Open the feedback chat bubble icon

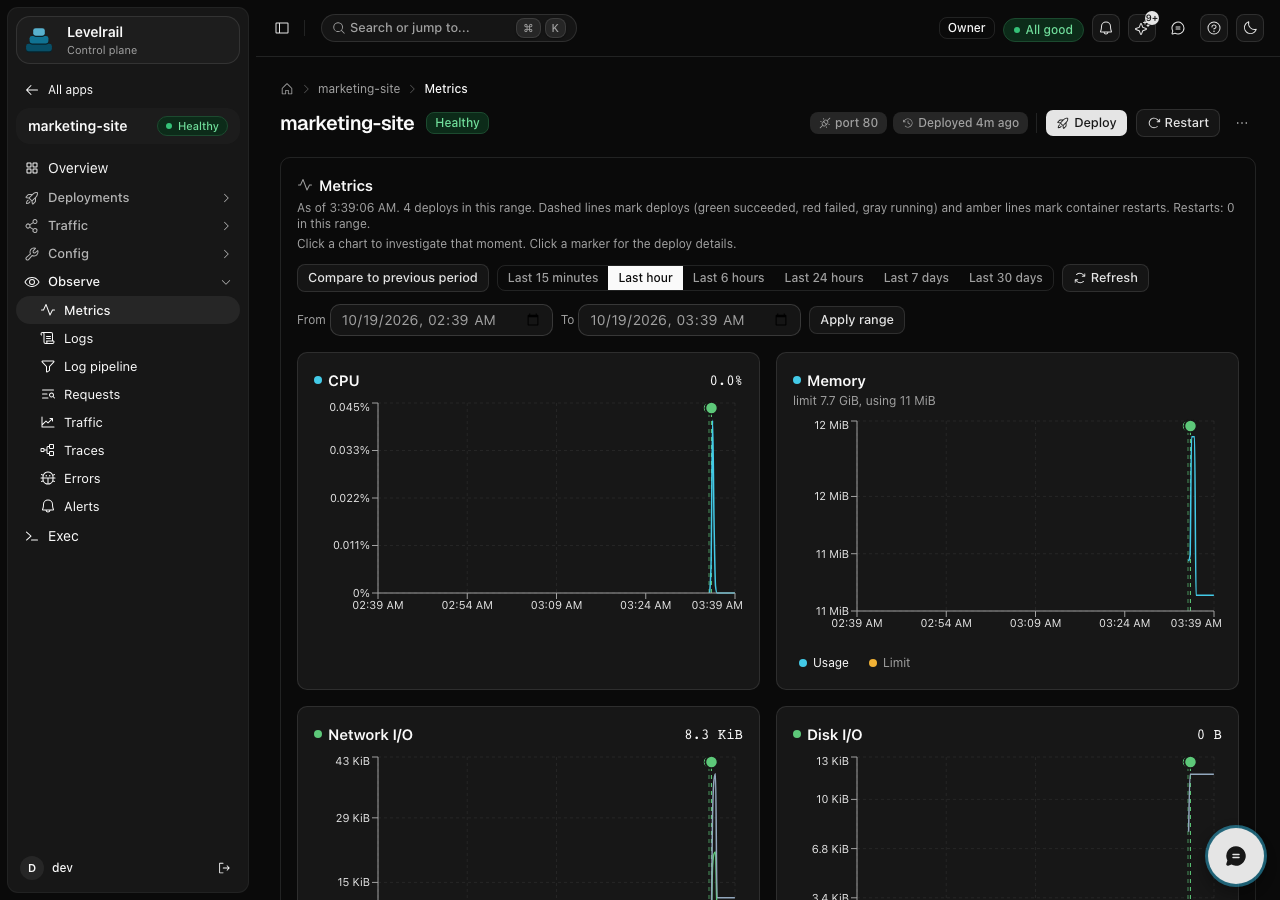(x=1178, y=28)
